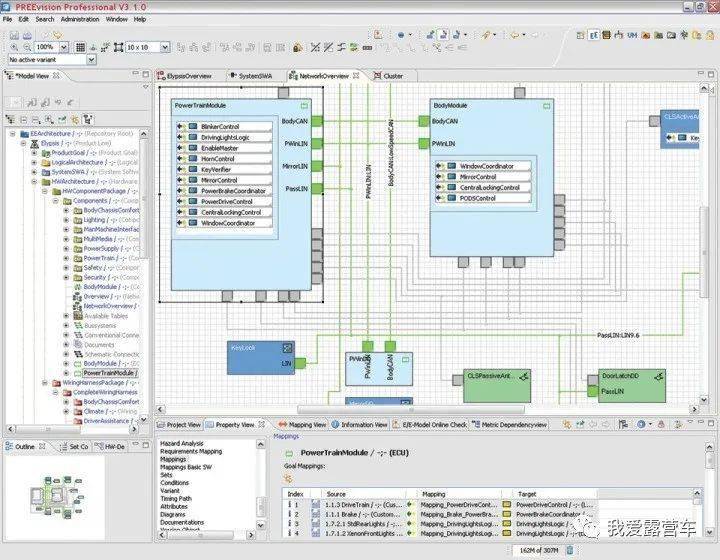The image size is (720, 560).
Task: Open the No active variant combo box
Action: pyautogui.click(x=52, y=60)
